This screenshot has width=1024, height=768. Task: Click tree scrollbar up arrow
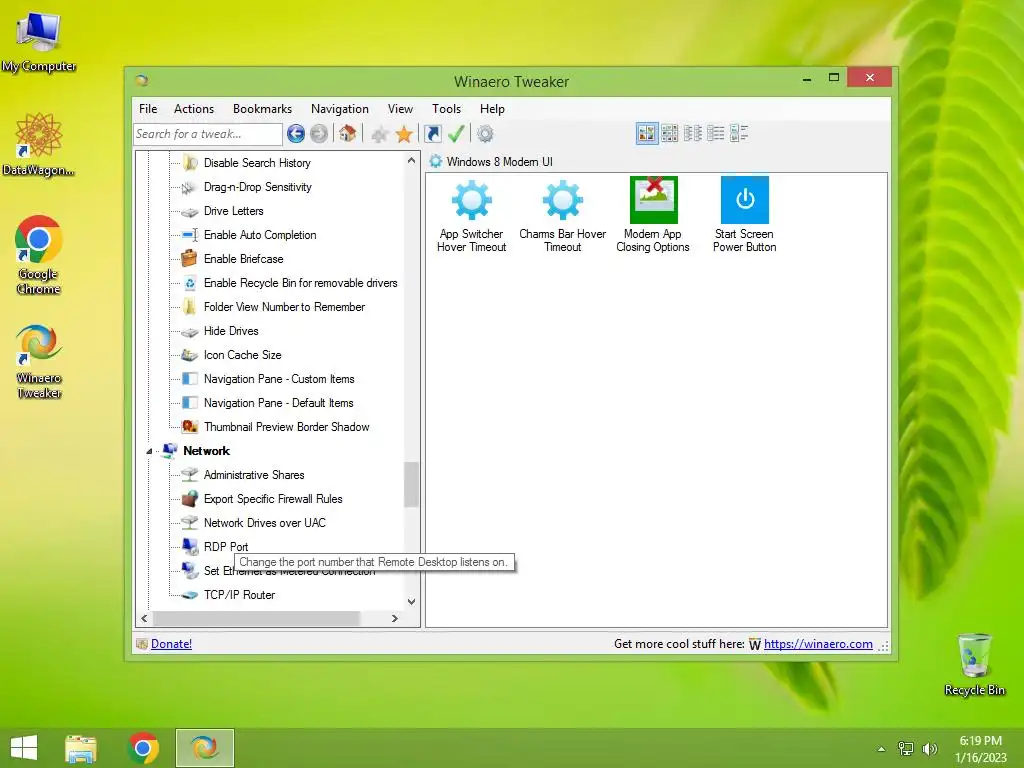pyautogui.click(x=411, y=160)
